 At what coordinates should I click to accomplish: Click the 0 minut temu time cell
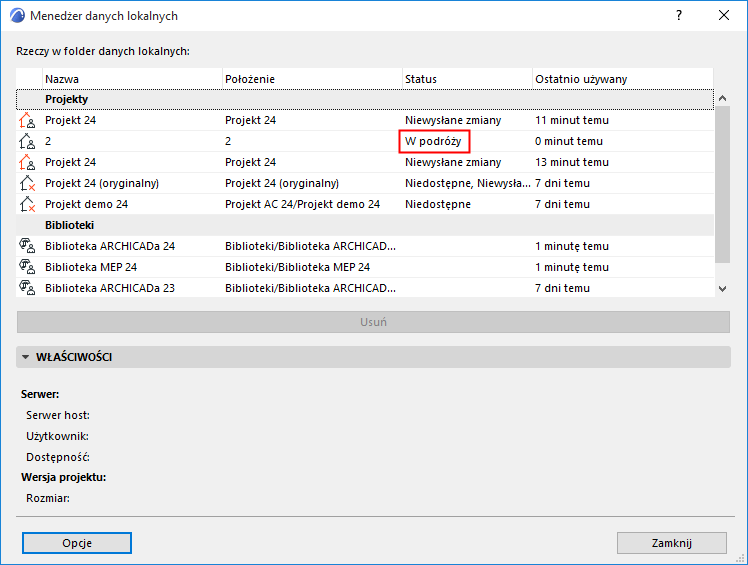click(569, 141)
